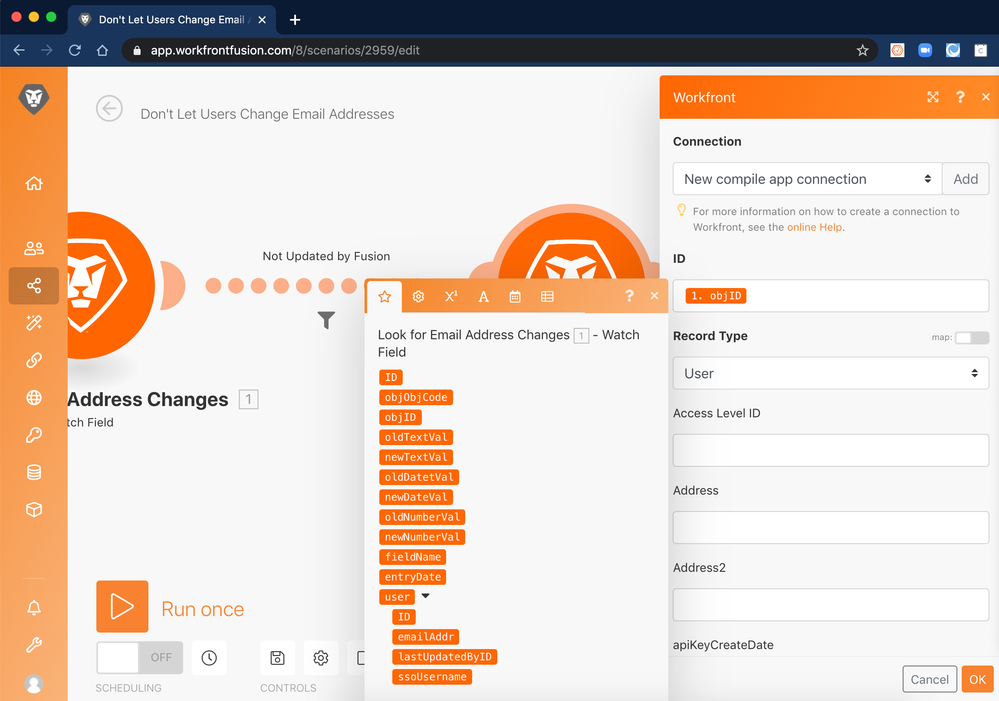
Task: Click the Run once play button
Action: coord(122,607)
